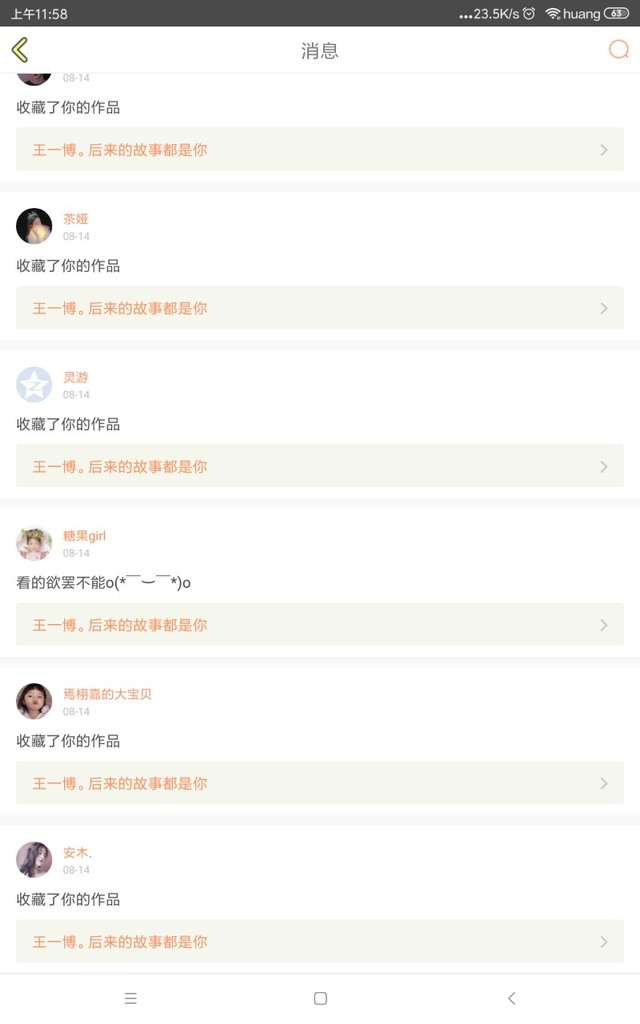Expand the work card arrow under 茶娅
The width and height of the screenshot is (640, 1024).
(x=604, y=308)
